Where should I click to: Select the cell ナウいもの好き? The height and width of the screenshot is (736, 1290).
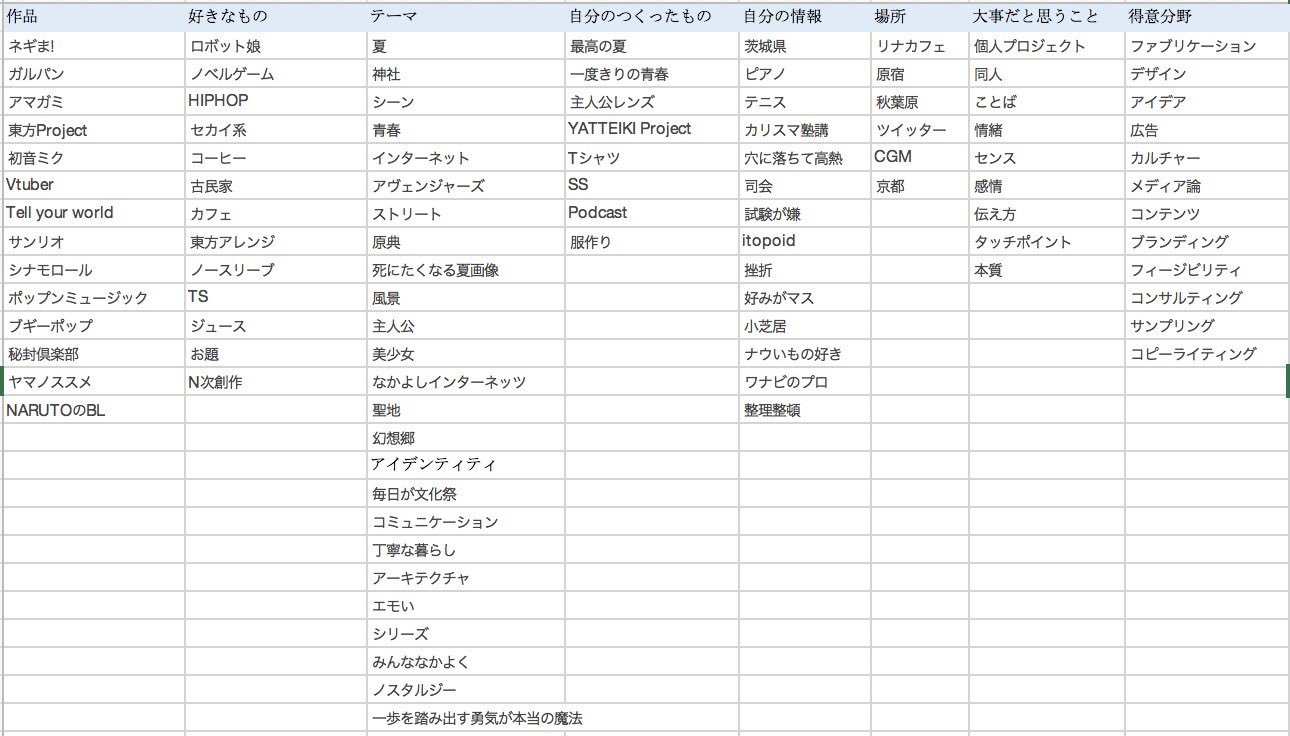pyautogui.click(x=805, y=354)
